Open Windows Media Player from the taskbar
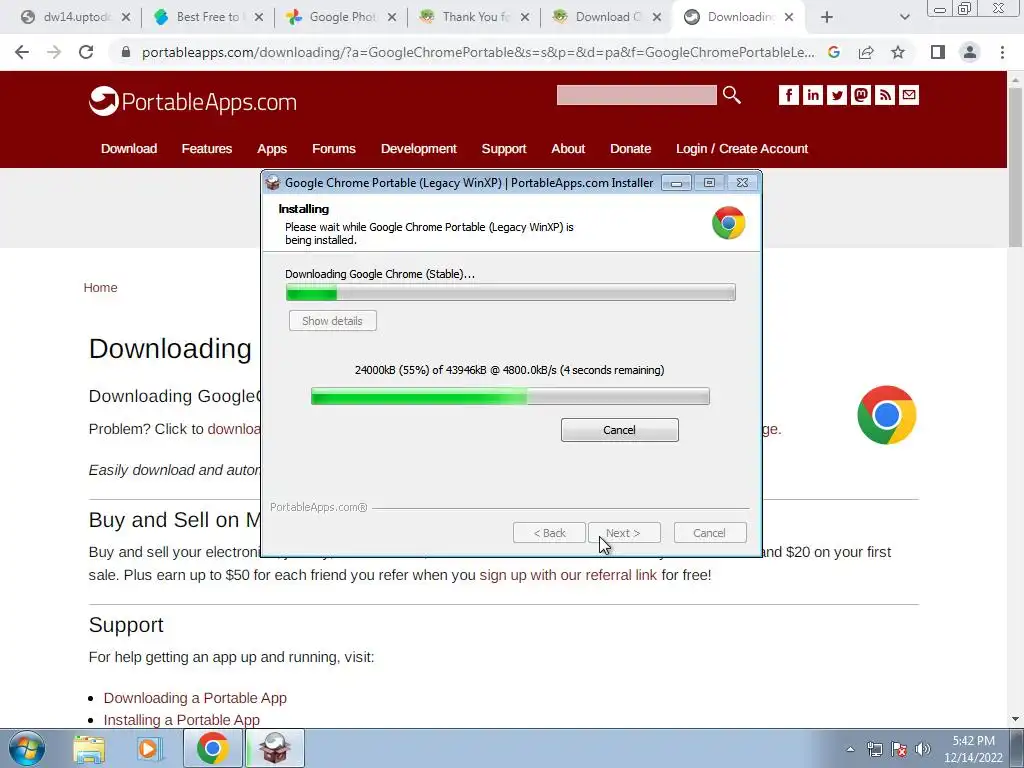Image resolution: width=1024 pixels, height=768 pixels. pos(149,750)
